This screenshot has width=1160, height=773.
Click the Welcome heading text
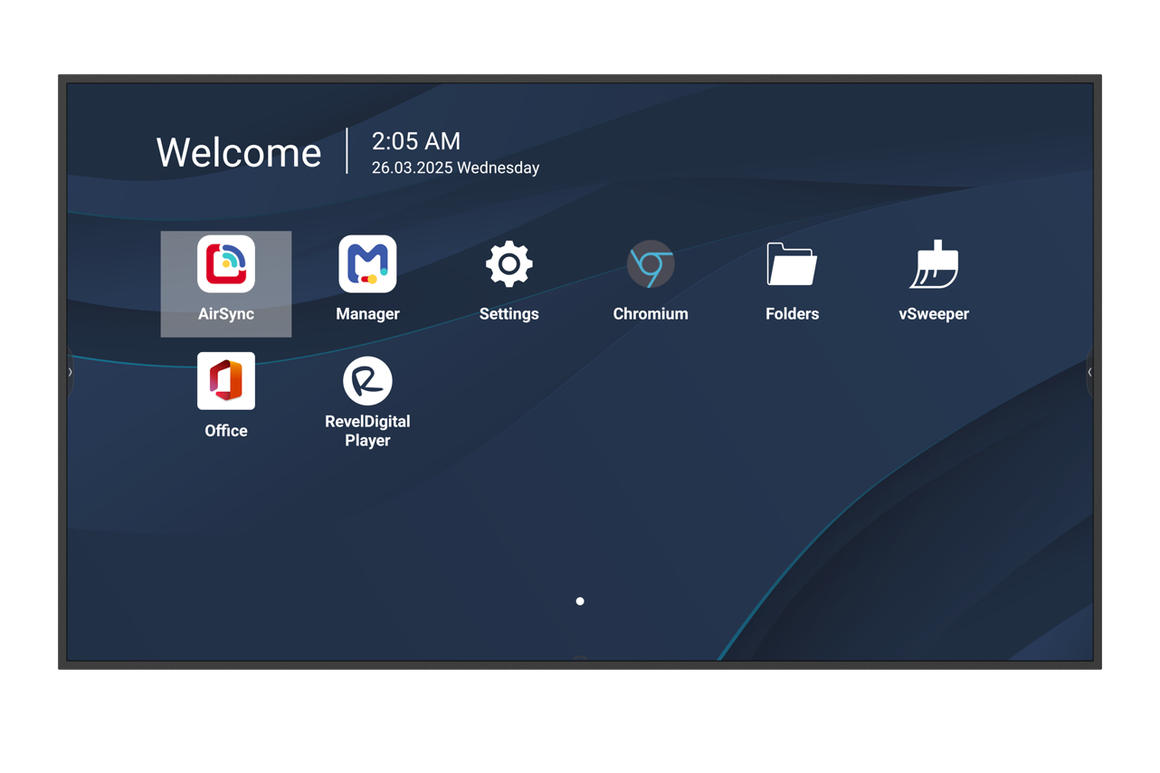[x=239, y=152]
